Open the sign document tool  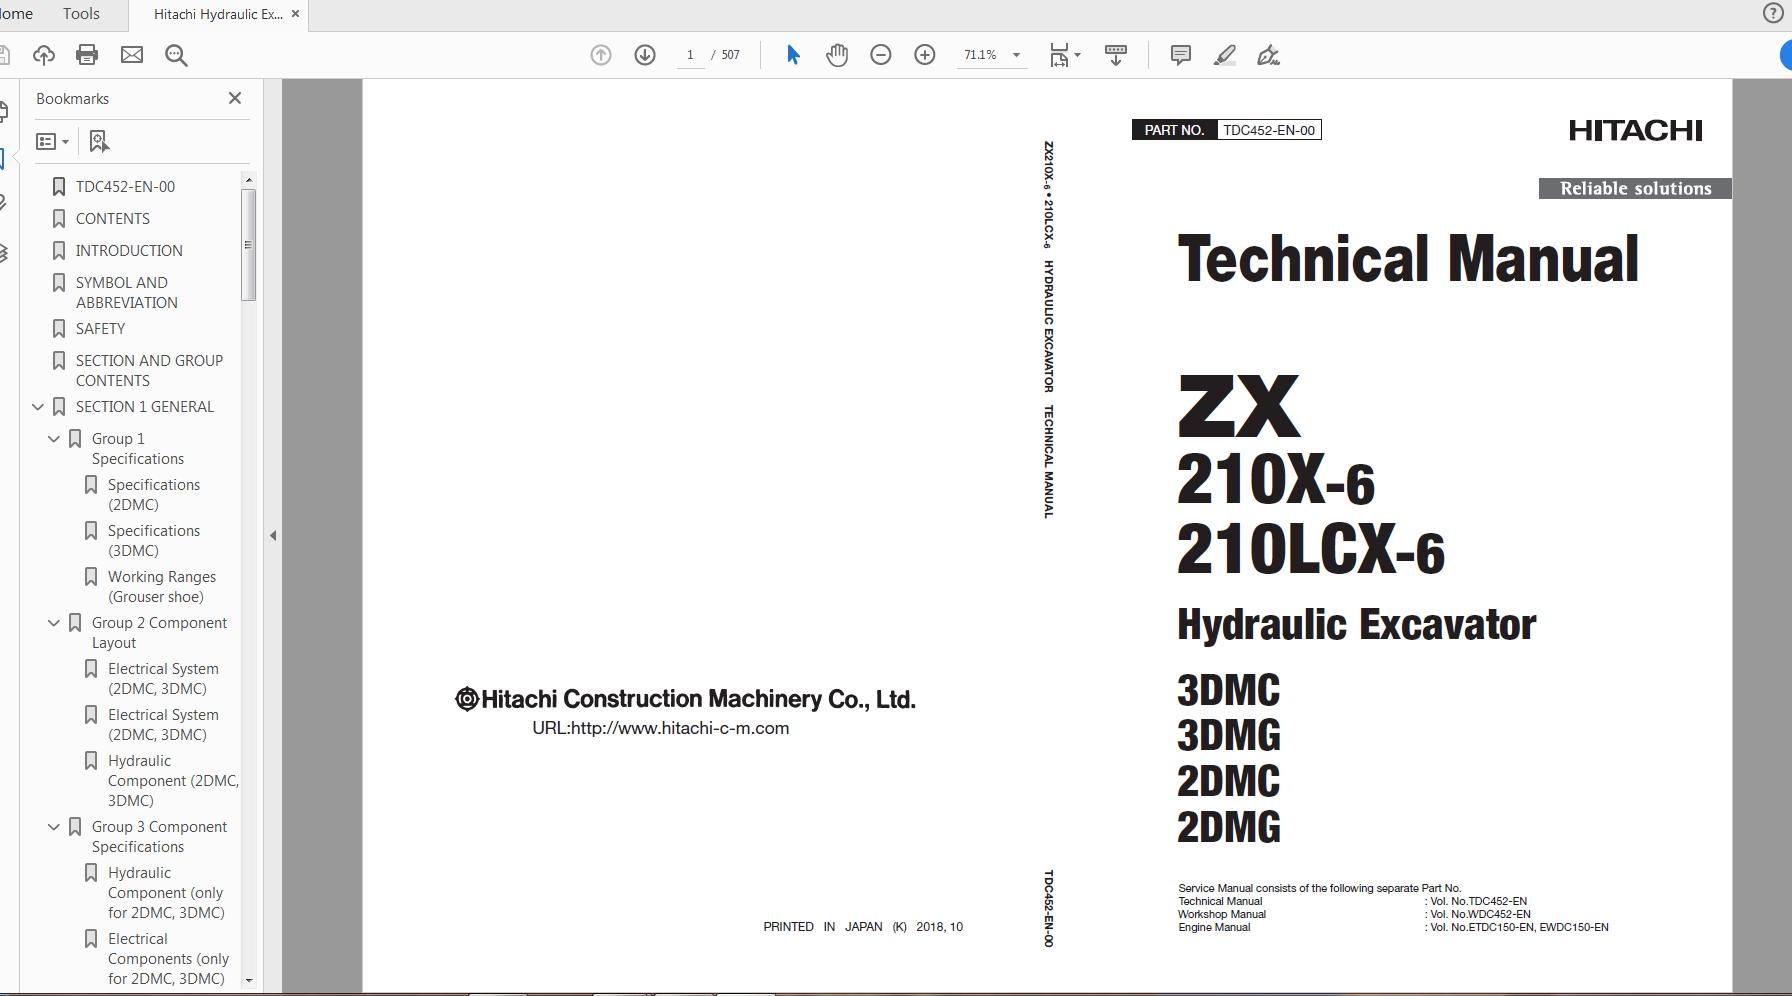(1269, 55)
